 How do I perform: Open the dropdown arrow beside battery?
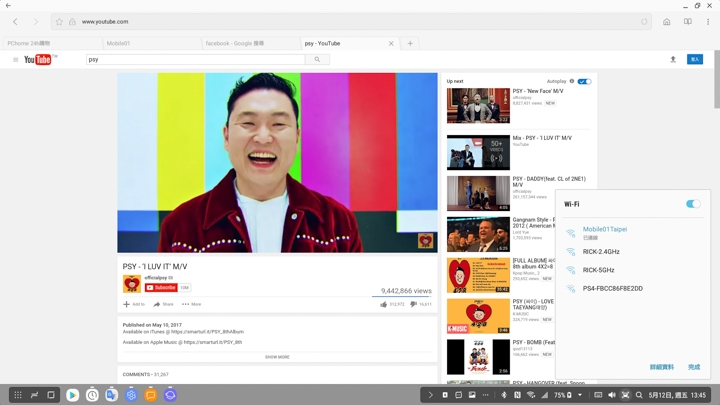[580, 395]
